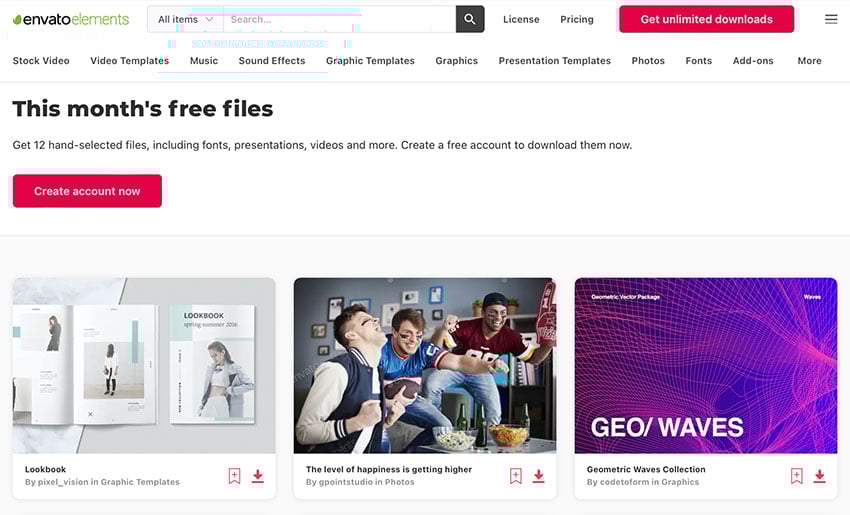Viewport: 850px width, 515px height.
Task: Open the More categories menu
Action: [x=809, y=61]
